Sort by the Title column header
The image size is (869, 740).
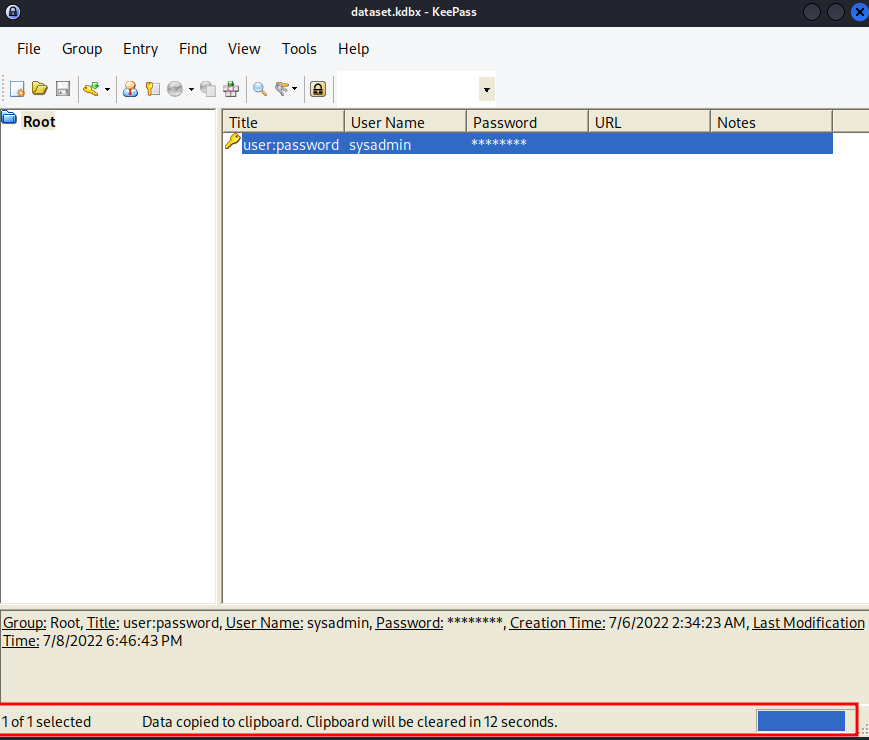[x=284, y=123]
